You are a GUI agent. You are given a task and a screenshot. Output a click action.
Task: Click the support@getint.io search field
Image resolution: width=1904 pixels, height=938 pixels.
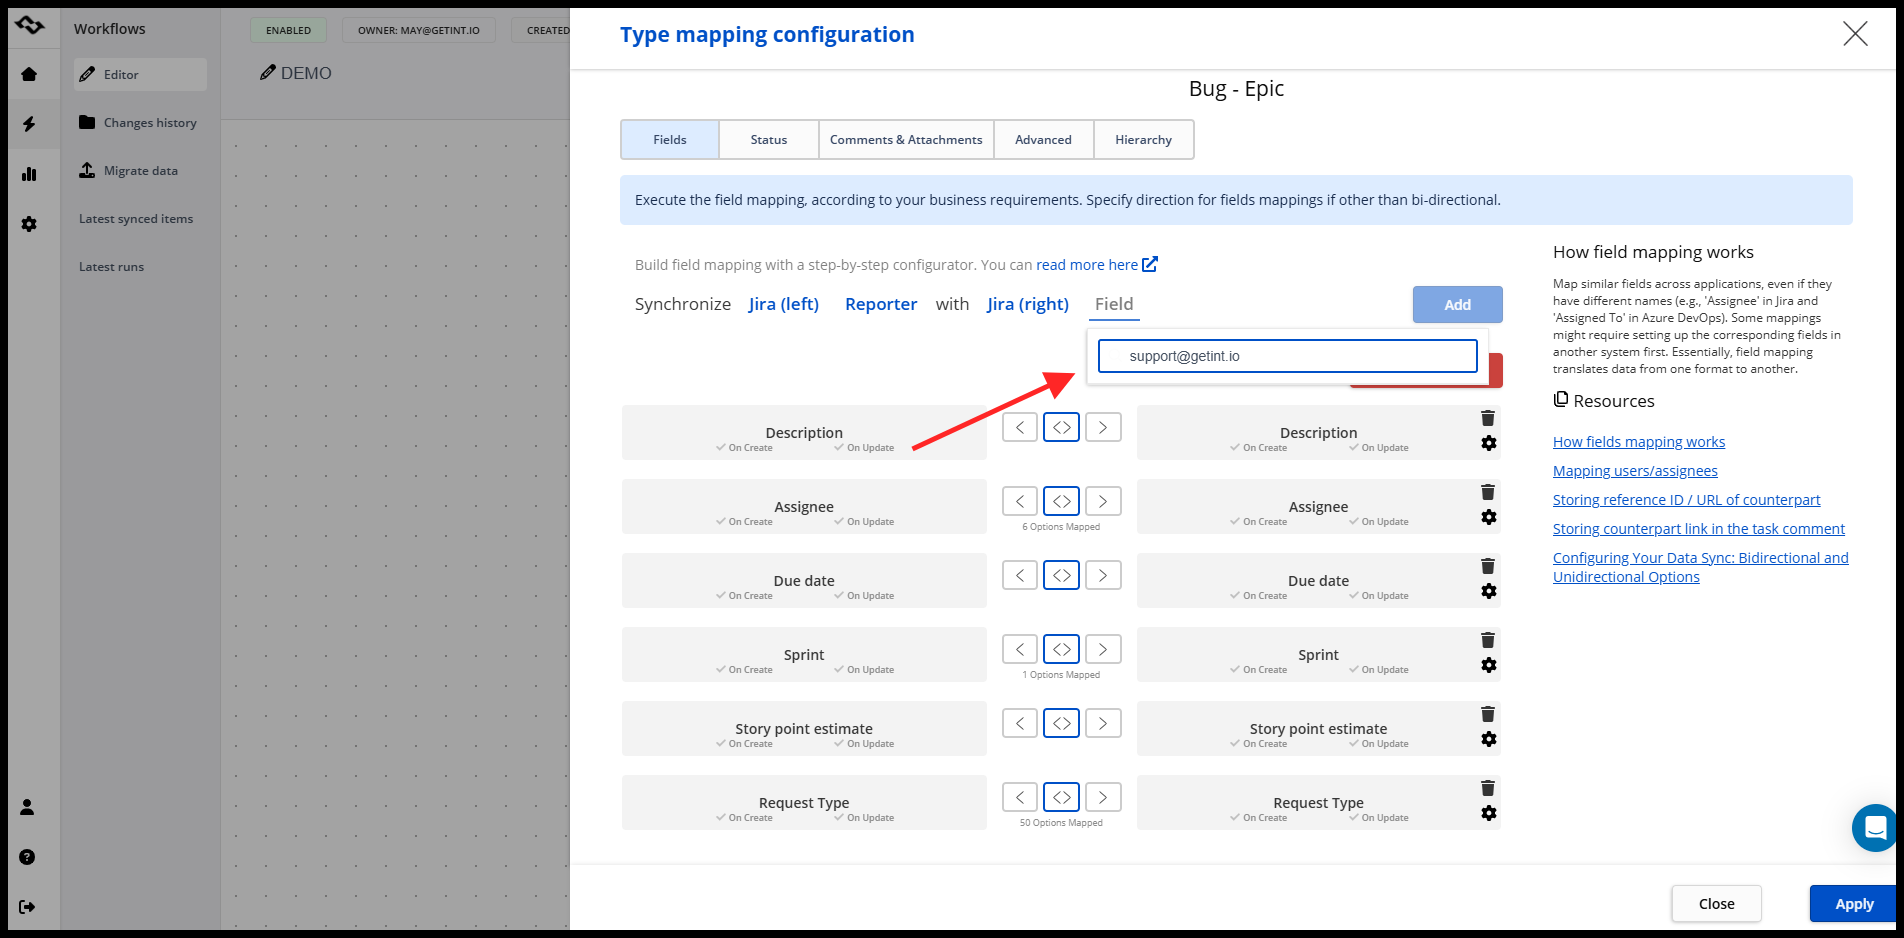click(x=1287, y=356)
